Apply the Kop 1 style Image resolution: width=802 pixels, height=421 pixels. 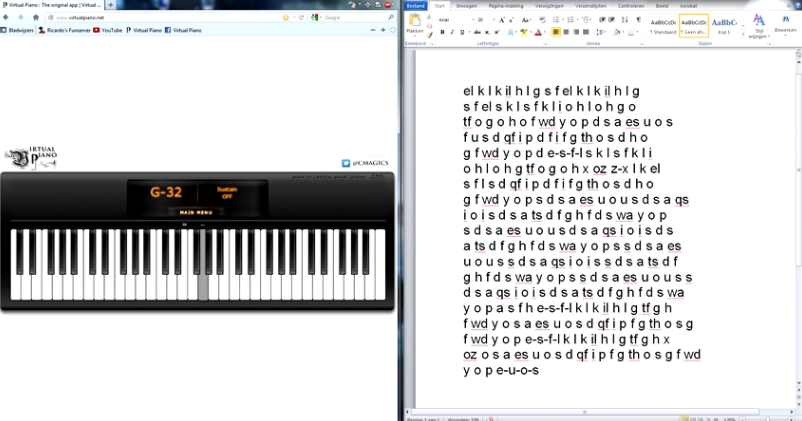coord(724,27)
